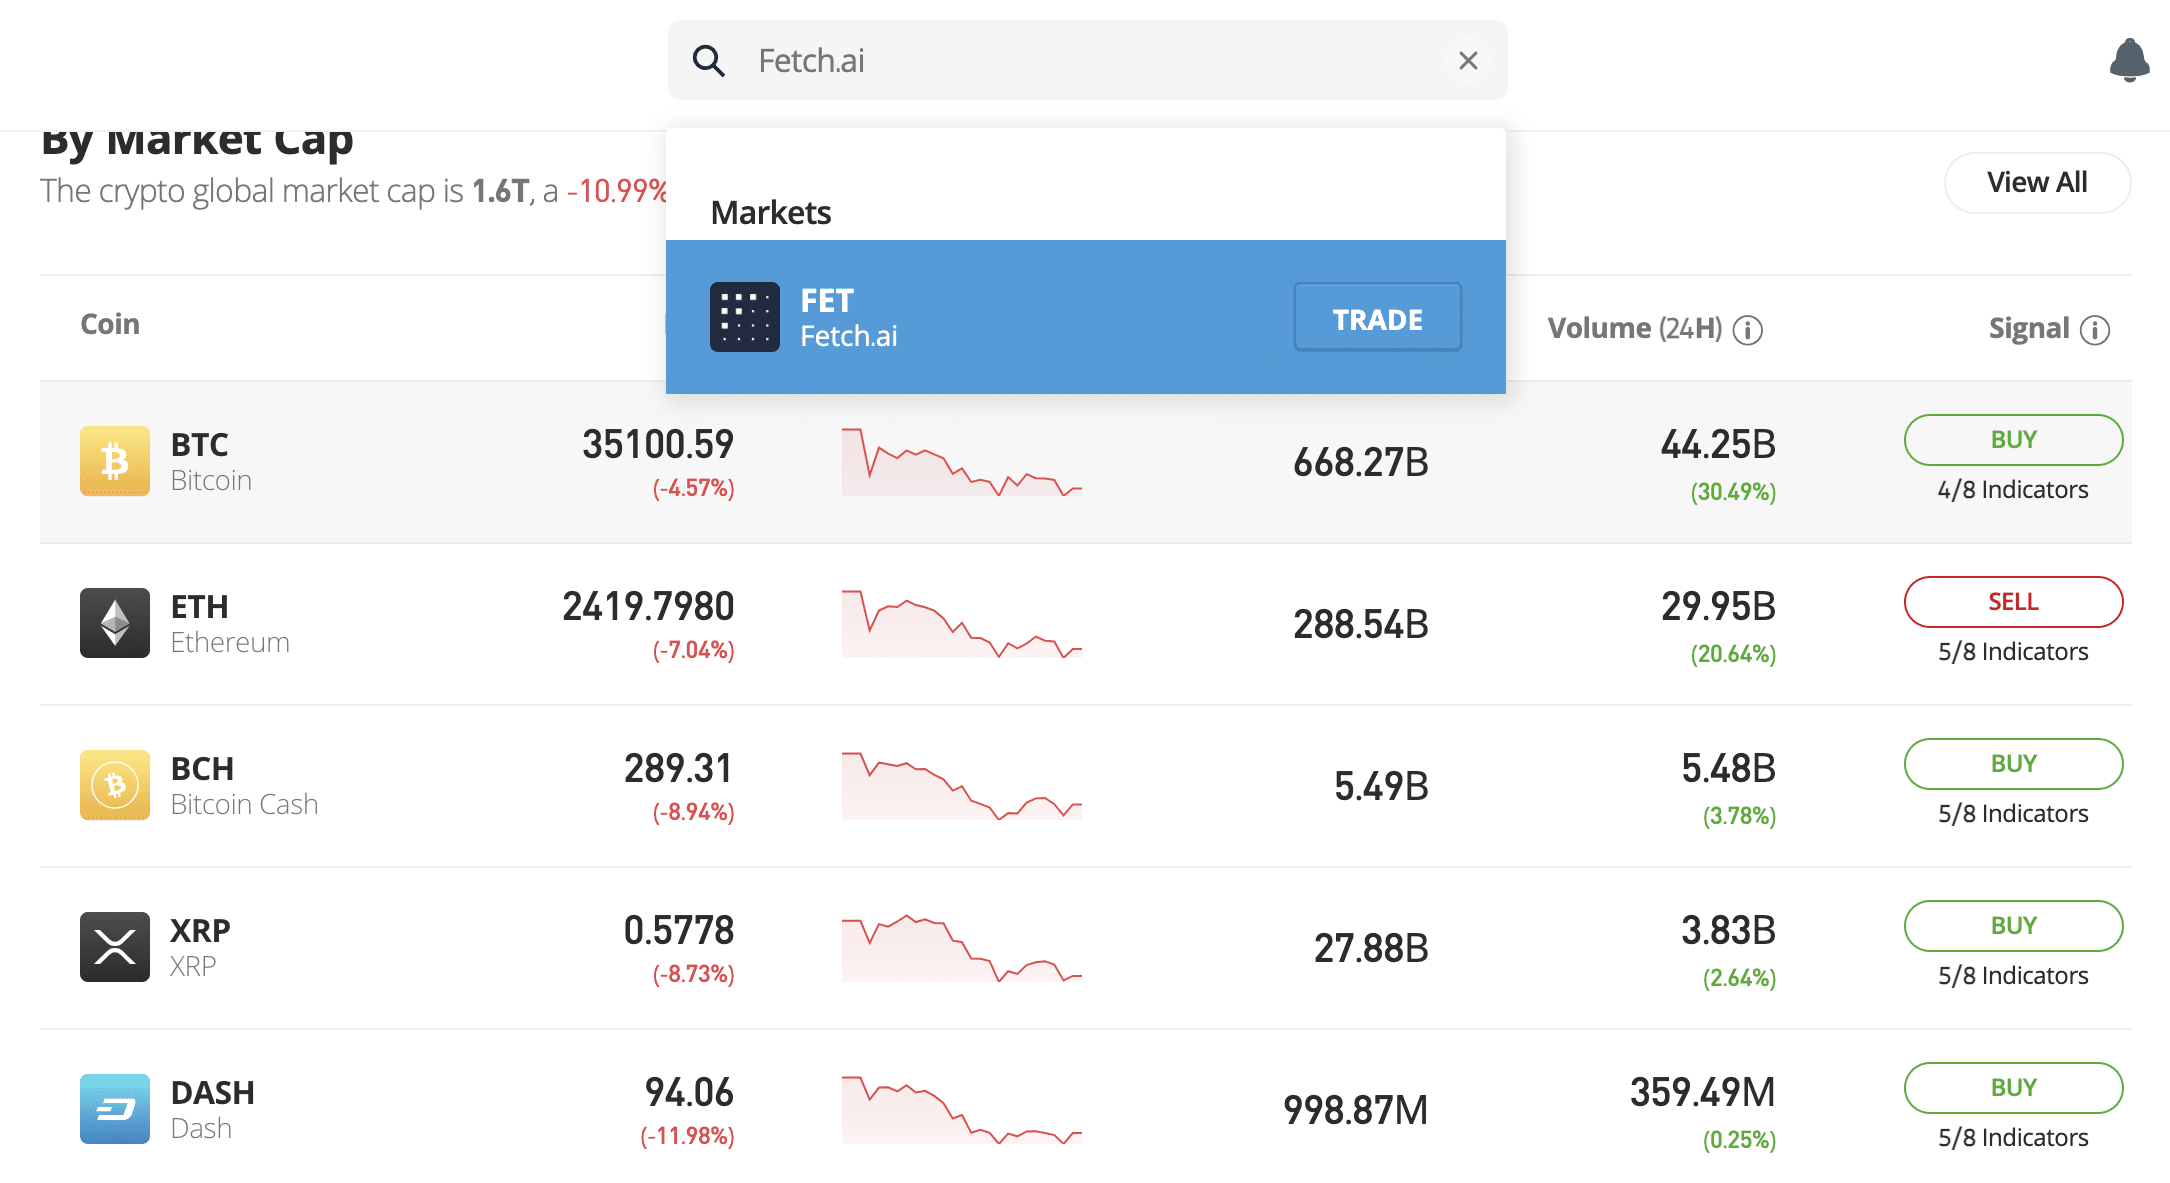Click the Markets heading in search results
2170x1183 pixels.
(771, 213)
